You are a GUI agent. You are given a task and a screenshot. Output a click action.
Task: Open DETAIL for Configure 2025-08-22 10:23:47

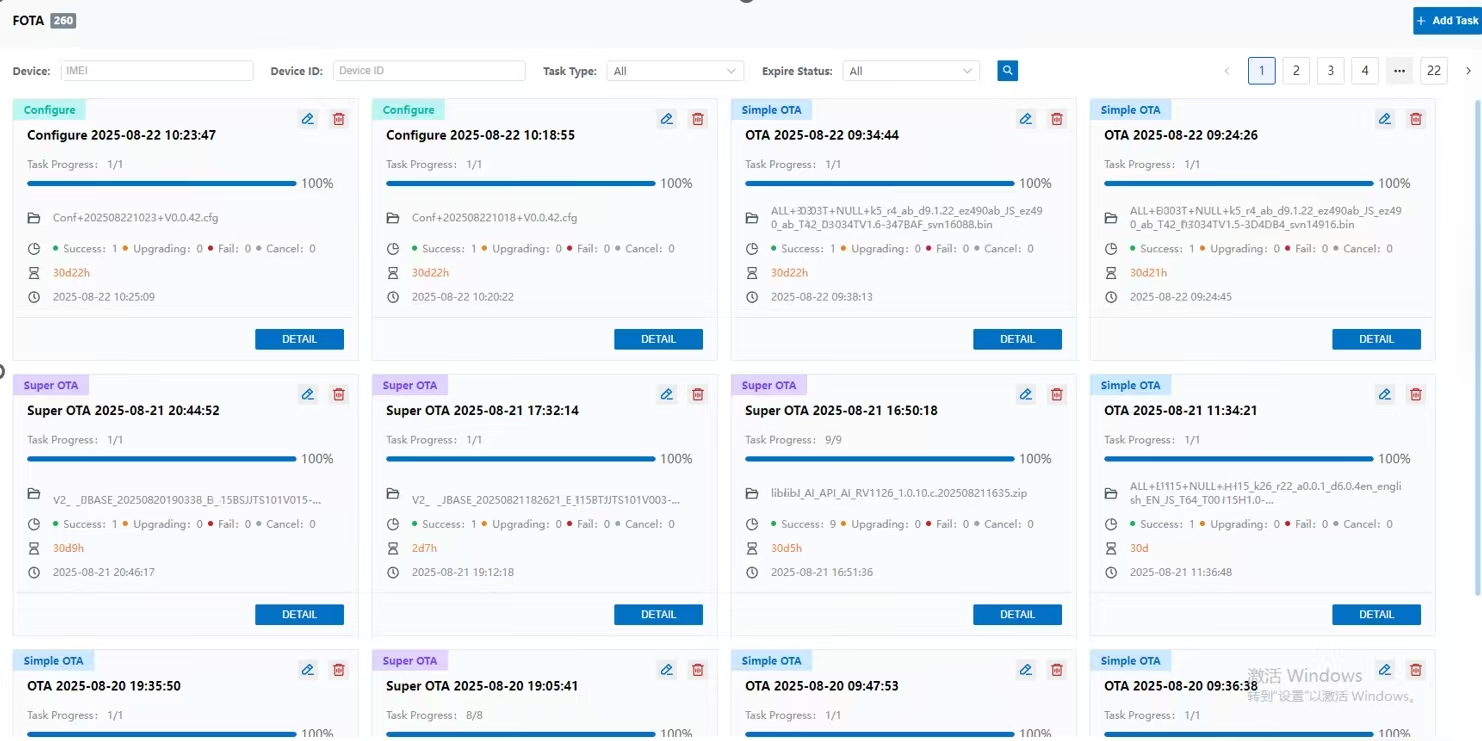[299, 339]
